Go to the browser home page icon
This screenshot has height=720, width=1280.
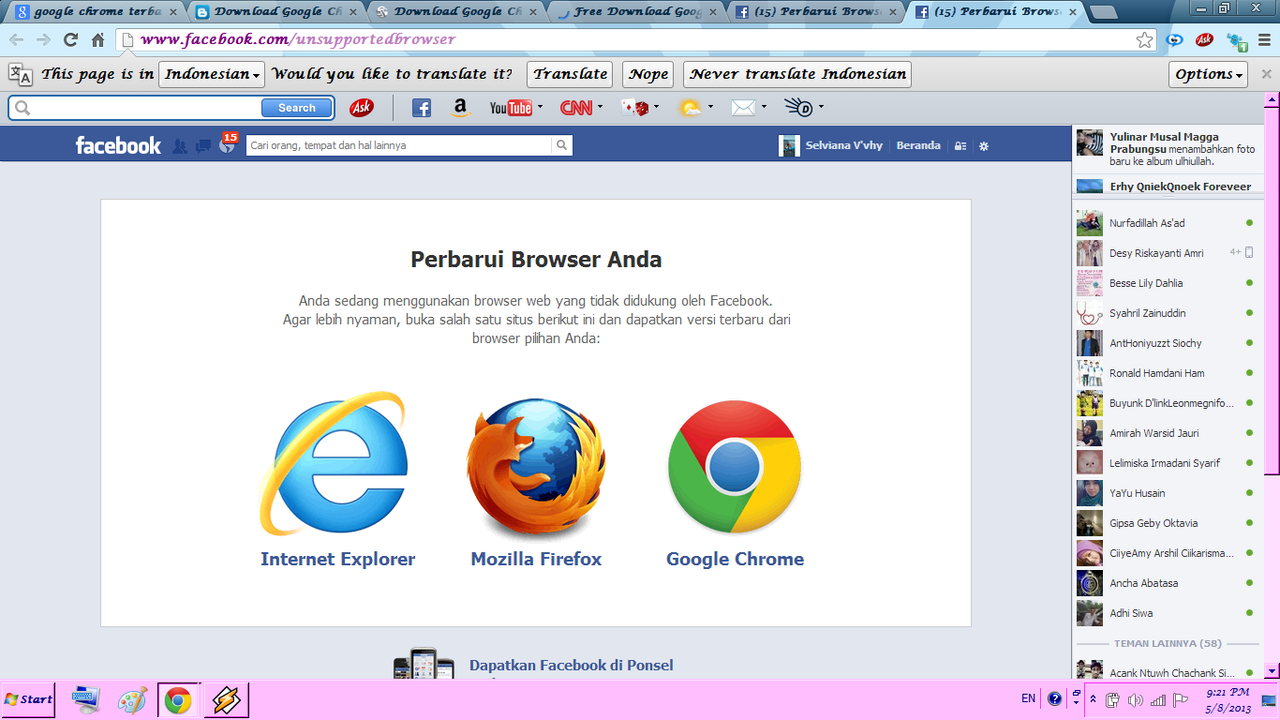[98, 40]
